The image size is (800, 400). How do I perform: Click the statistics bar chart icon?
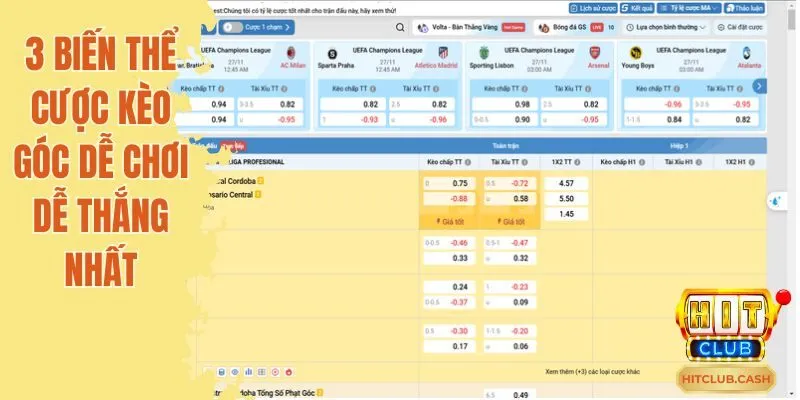pos(249,370)
